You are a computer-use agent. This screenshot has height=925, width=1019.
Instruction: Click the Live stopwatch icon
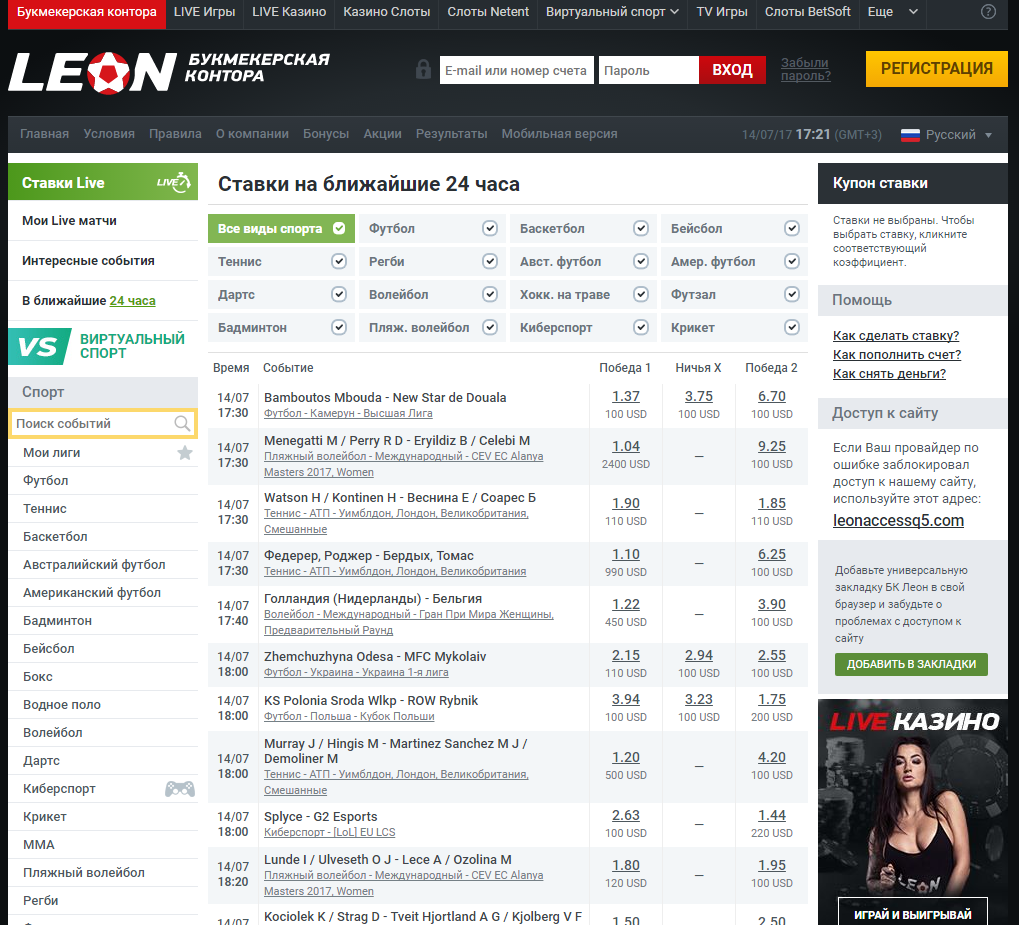tap(174, 182)
